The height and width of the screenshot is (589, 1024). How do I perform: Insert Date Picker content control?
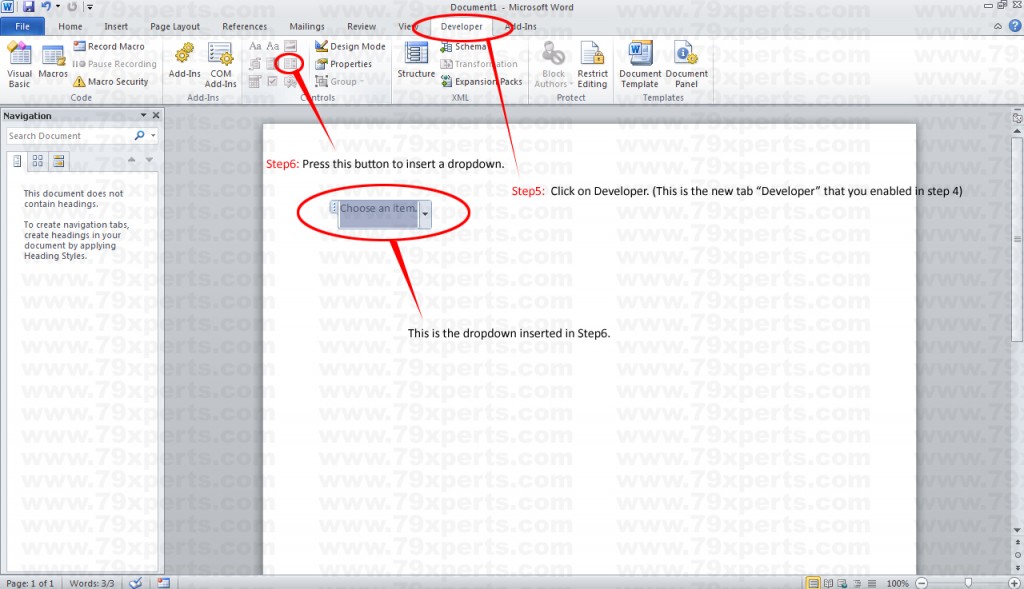click(x=255, y=82)
